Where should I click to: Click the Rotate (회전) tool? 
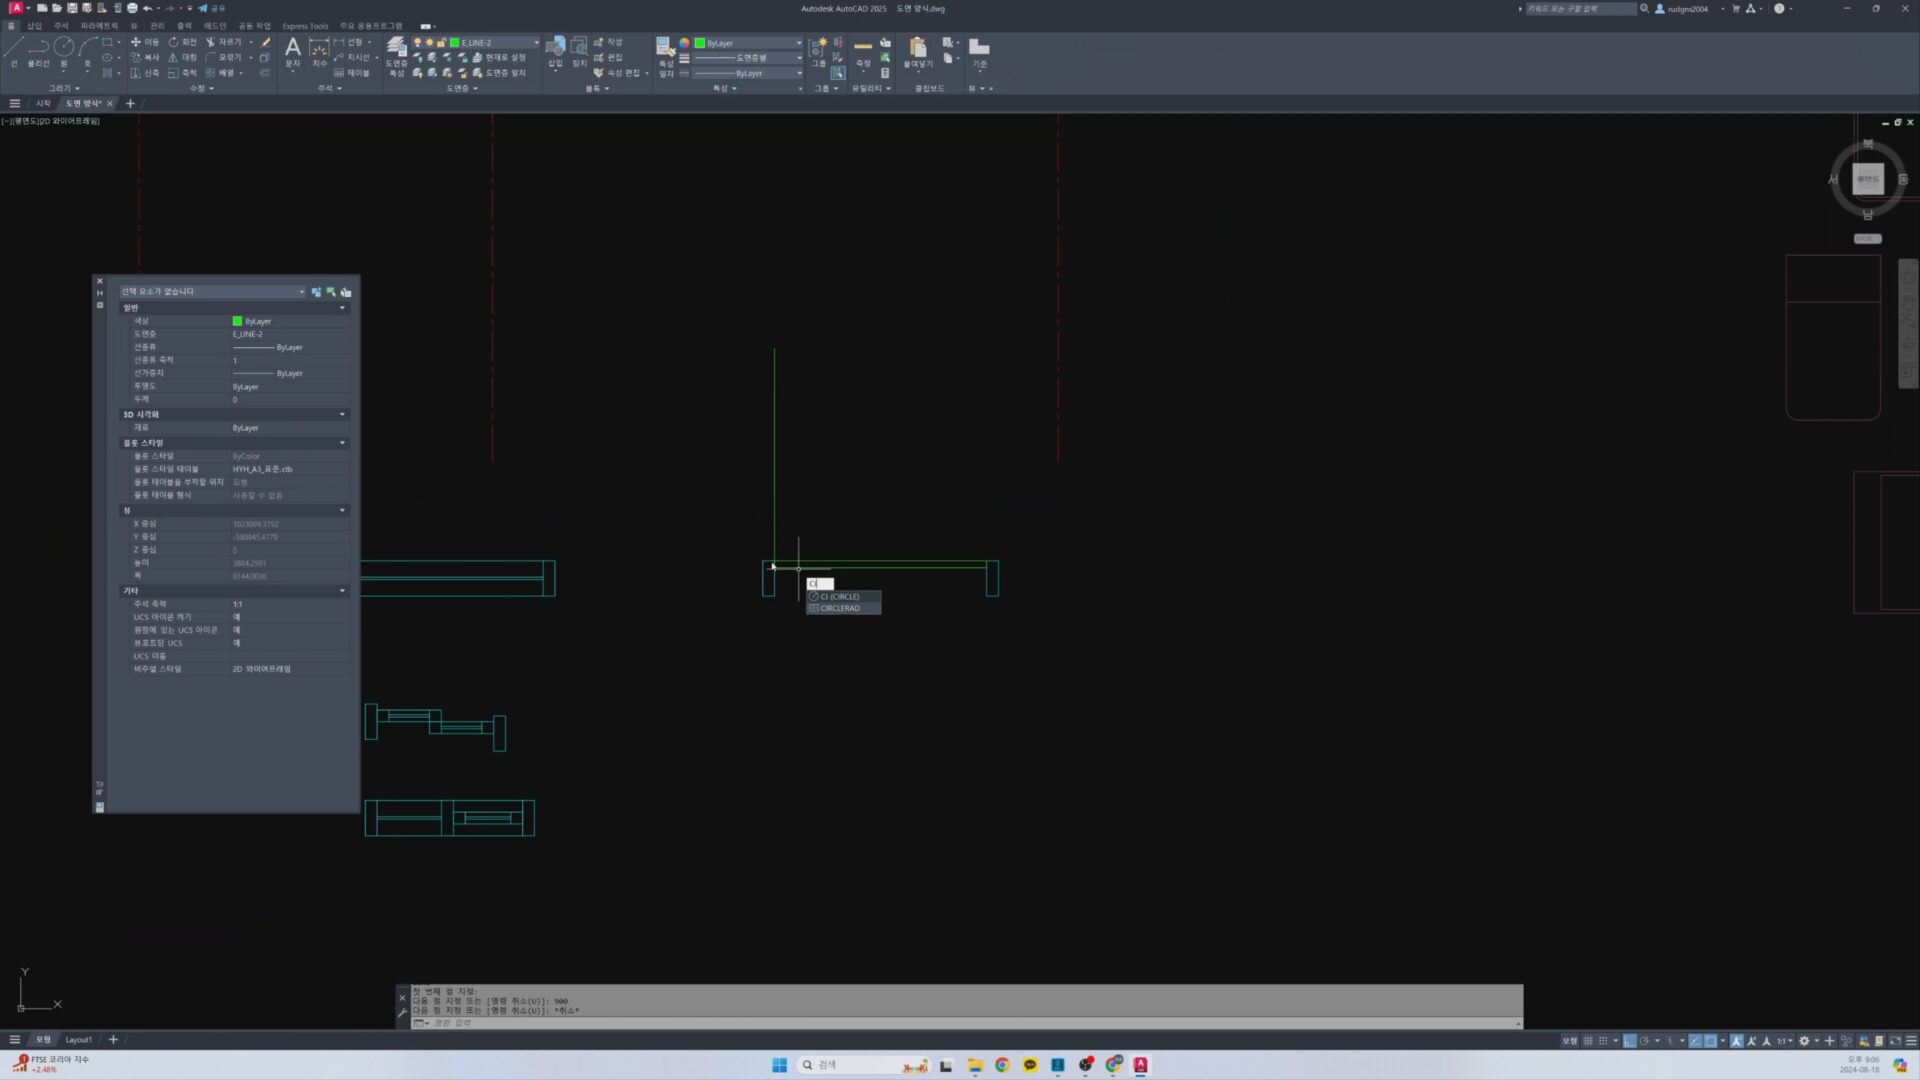tap(182, 42)
